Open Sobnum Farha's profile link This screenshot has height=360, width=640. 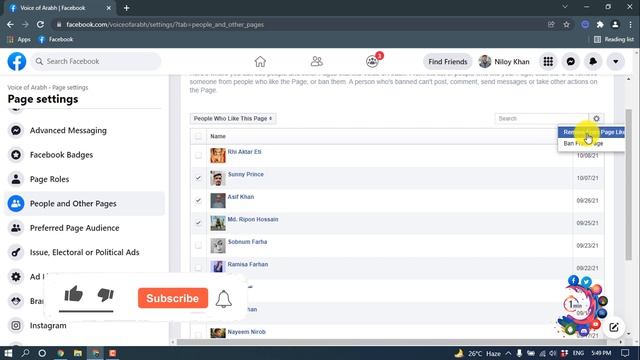(x=247, y=242)
